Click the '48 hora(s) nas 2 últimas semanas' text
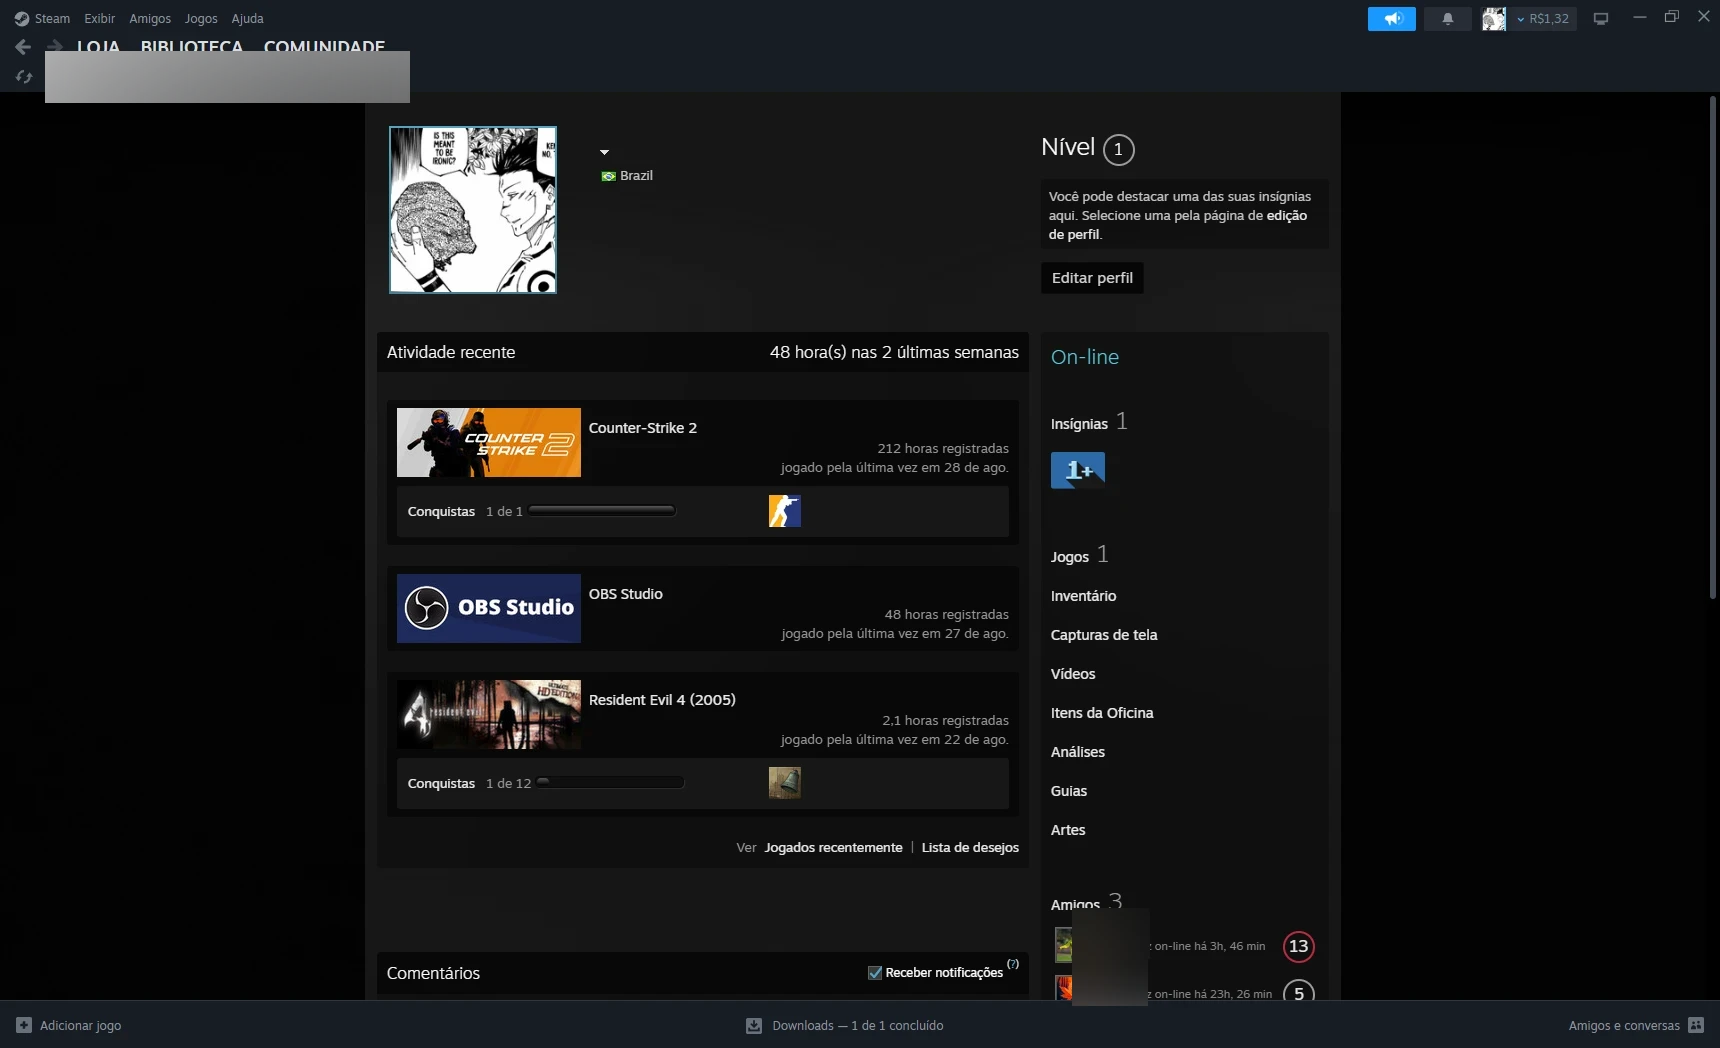 894,352
